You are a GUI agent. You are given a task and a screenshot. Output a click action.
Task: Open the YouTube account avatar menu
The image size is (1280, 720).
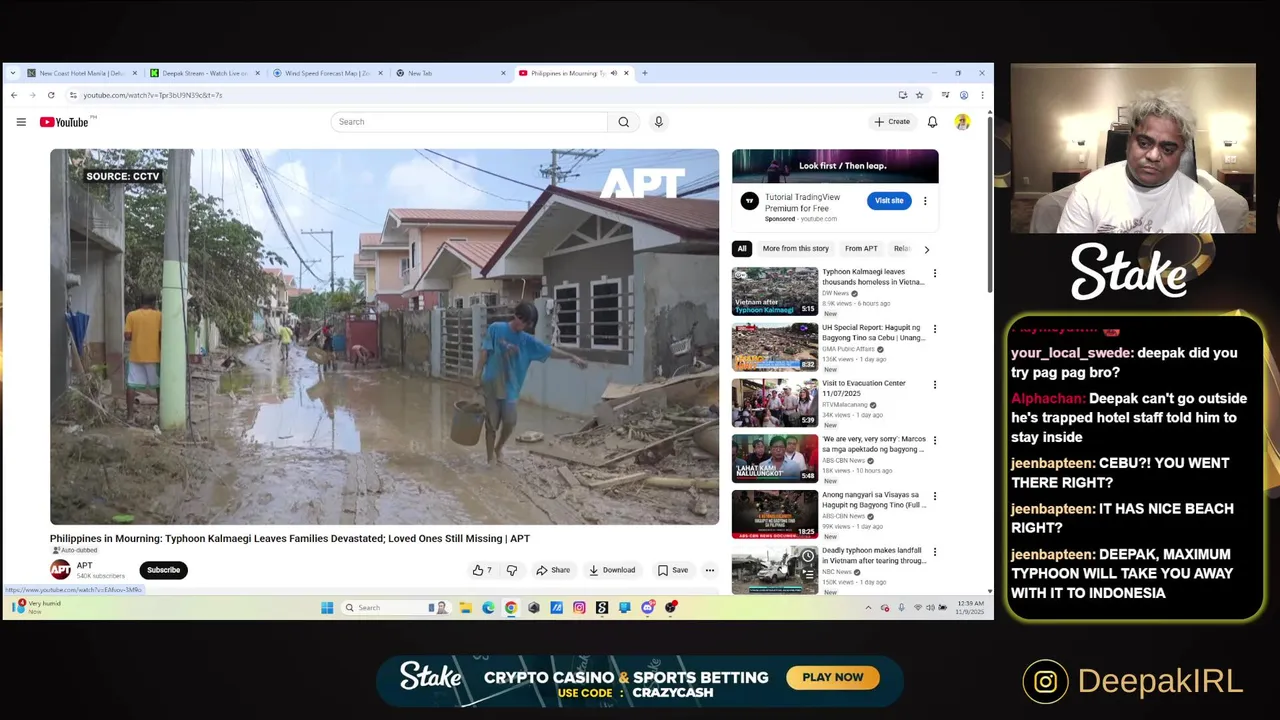tap(962, 122)
